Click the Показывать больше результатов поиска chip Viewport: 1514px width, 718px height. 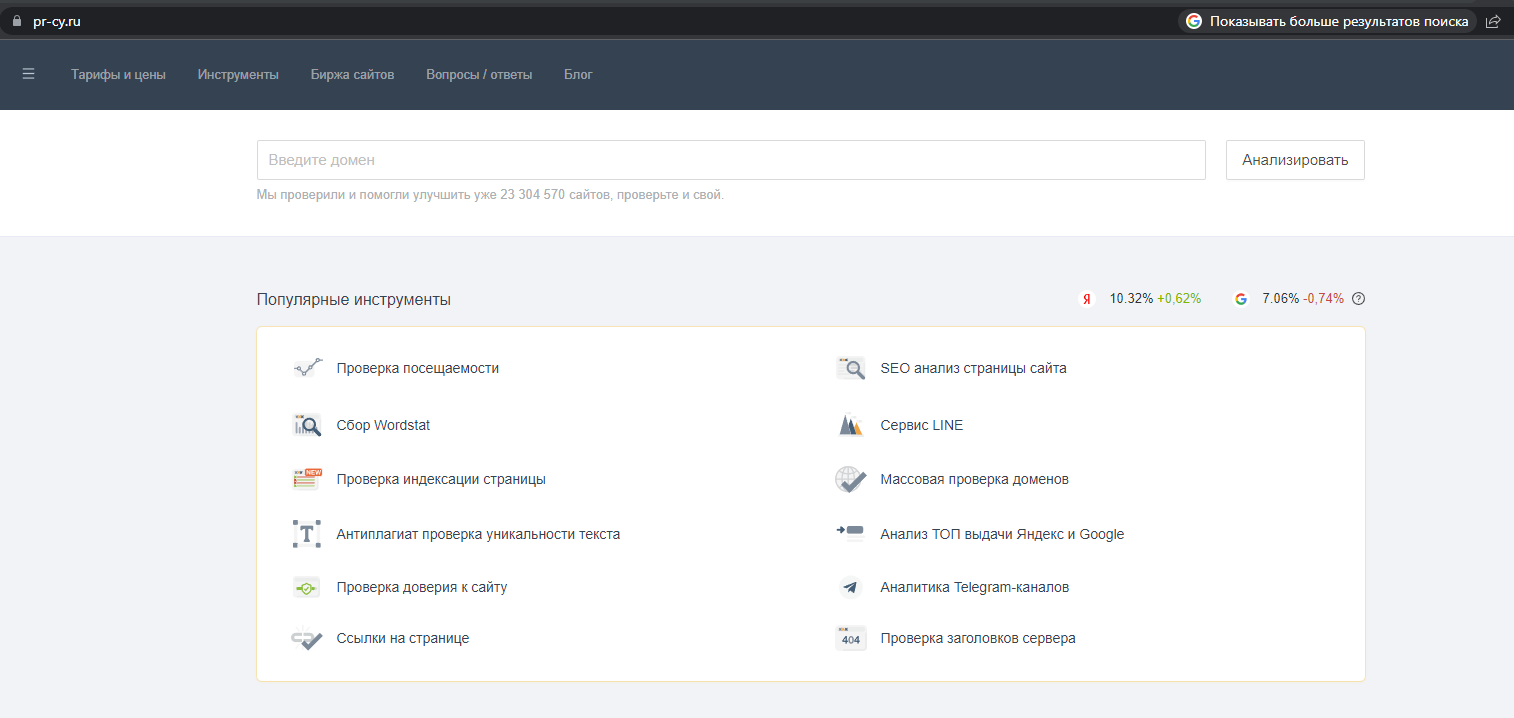[1326, 21]
